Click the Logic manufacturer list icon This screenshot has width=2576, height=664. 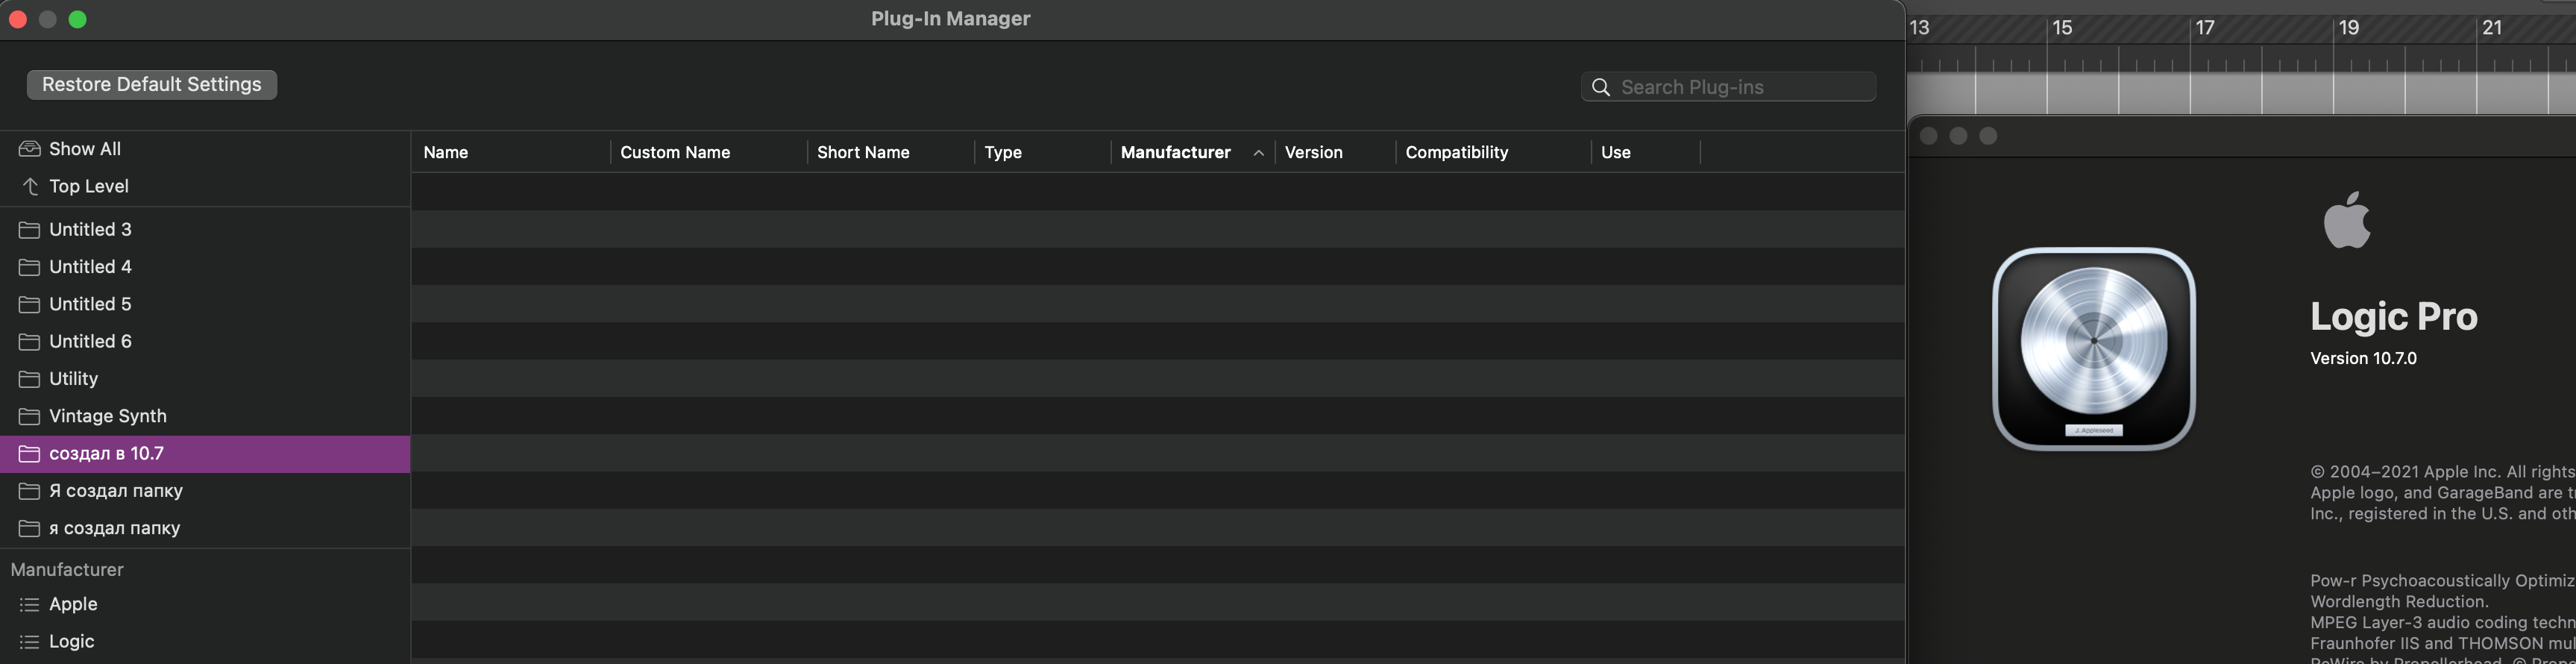coord(29,642)
